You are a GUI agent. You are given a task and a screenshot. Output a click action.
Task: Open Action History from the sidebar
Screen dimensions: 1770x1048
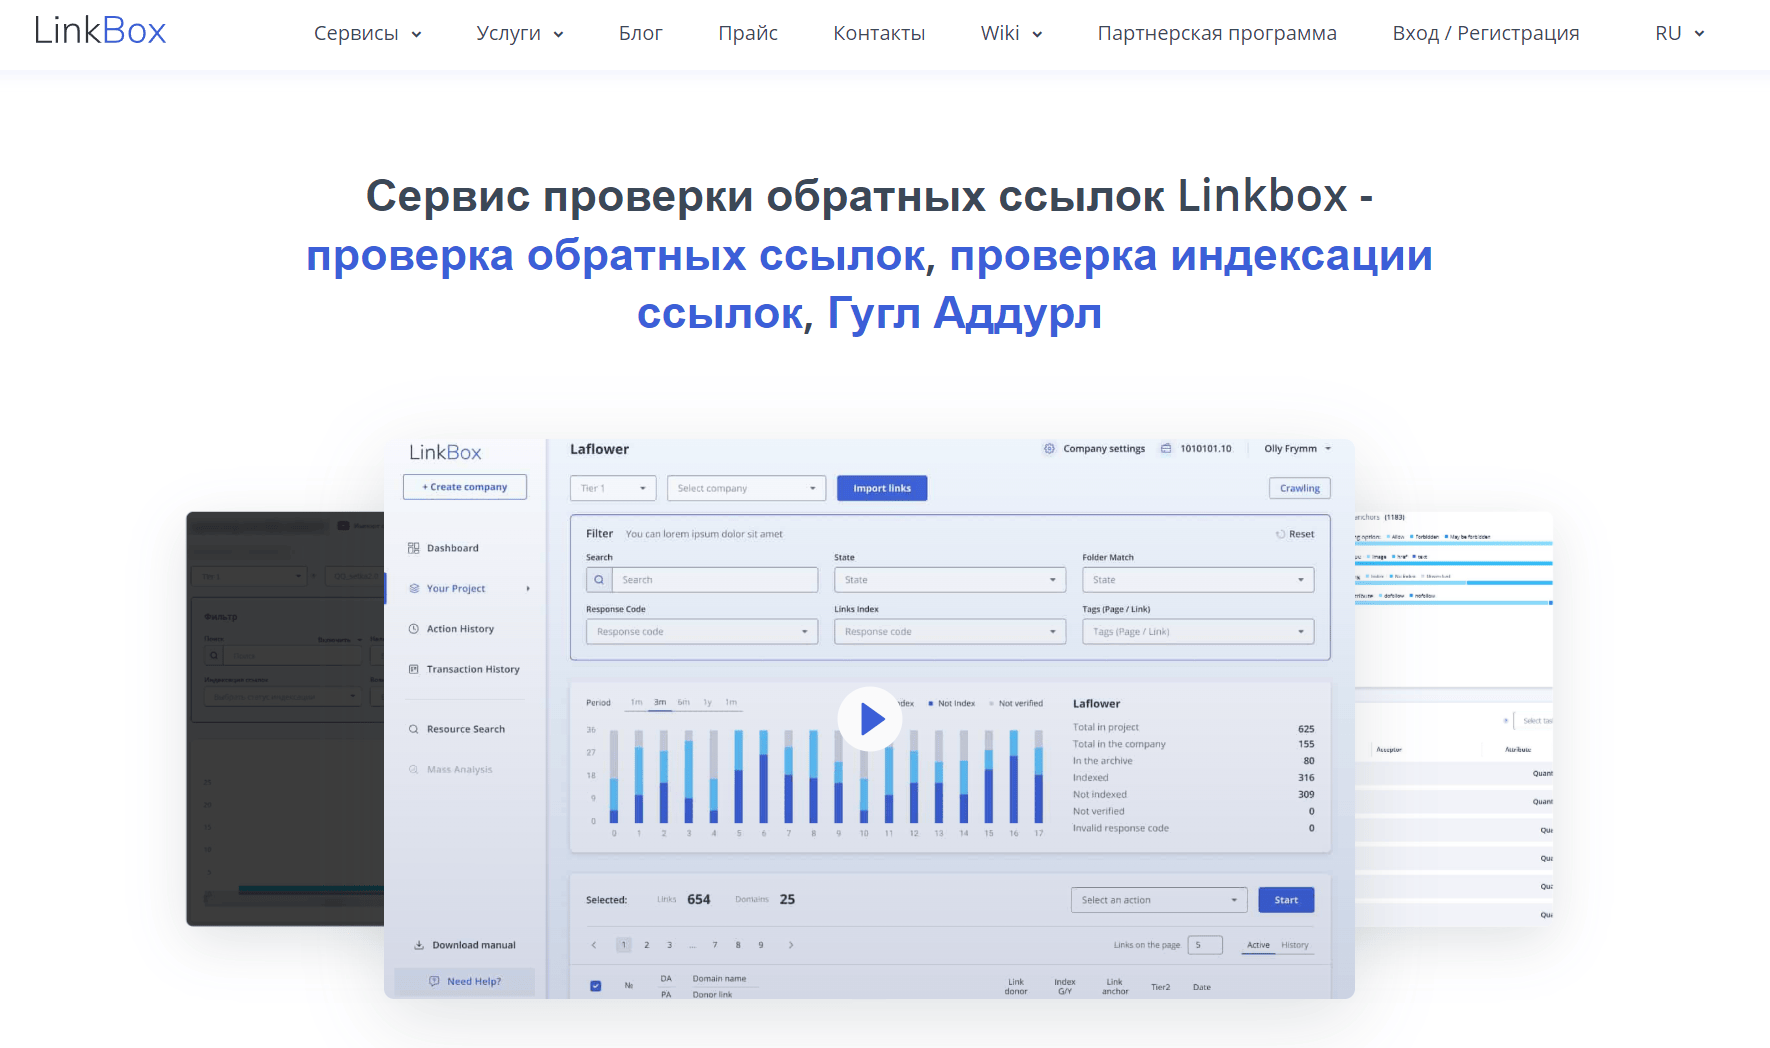click(x=460, y=628)
